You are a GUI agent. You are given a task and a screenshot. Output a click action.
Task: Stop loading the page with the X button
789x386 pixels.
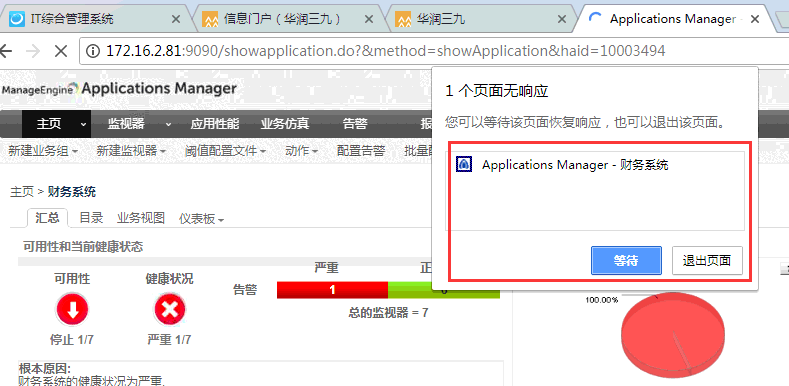click(61, 51)
